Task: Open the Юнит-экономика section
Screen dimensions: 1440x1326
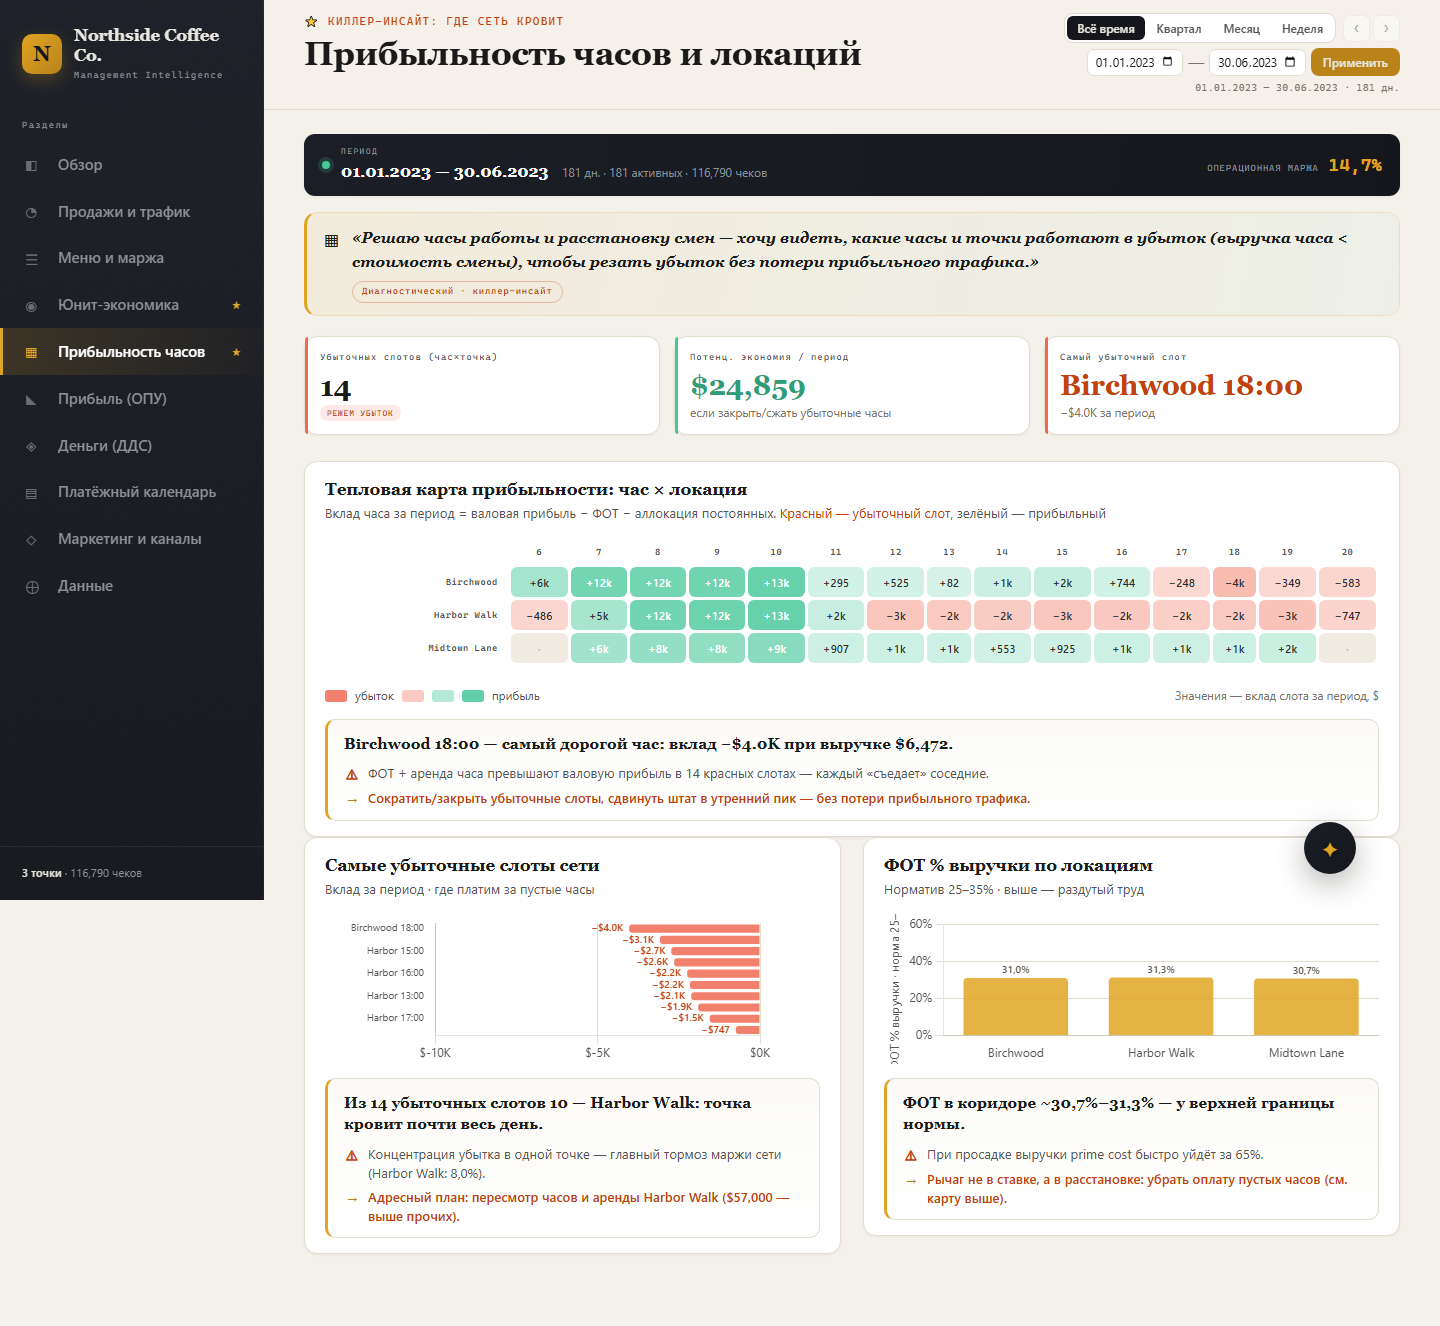Action: pyautogui.click(x=132, y=305)
